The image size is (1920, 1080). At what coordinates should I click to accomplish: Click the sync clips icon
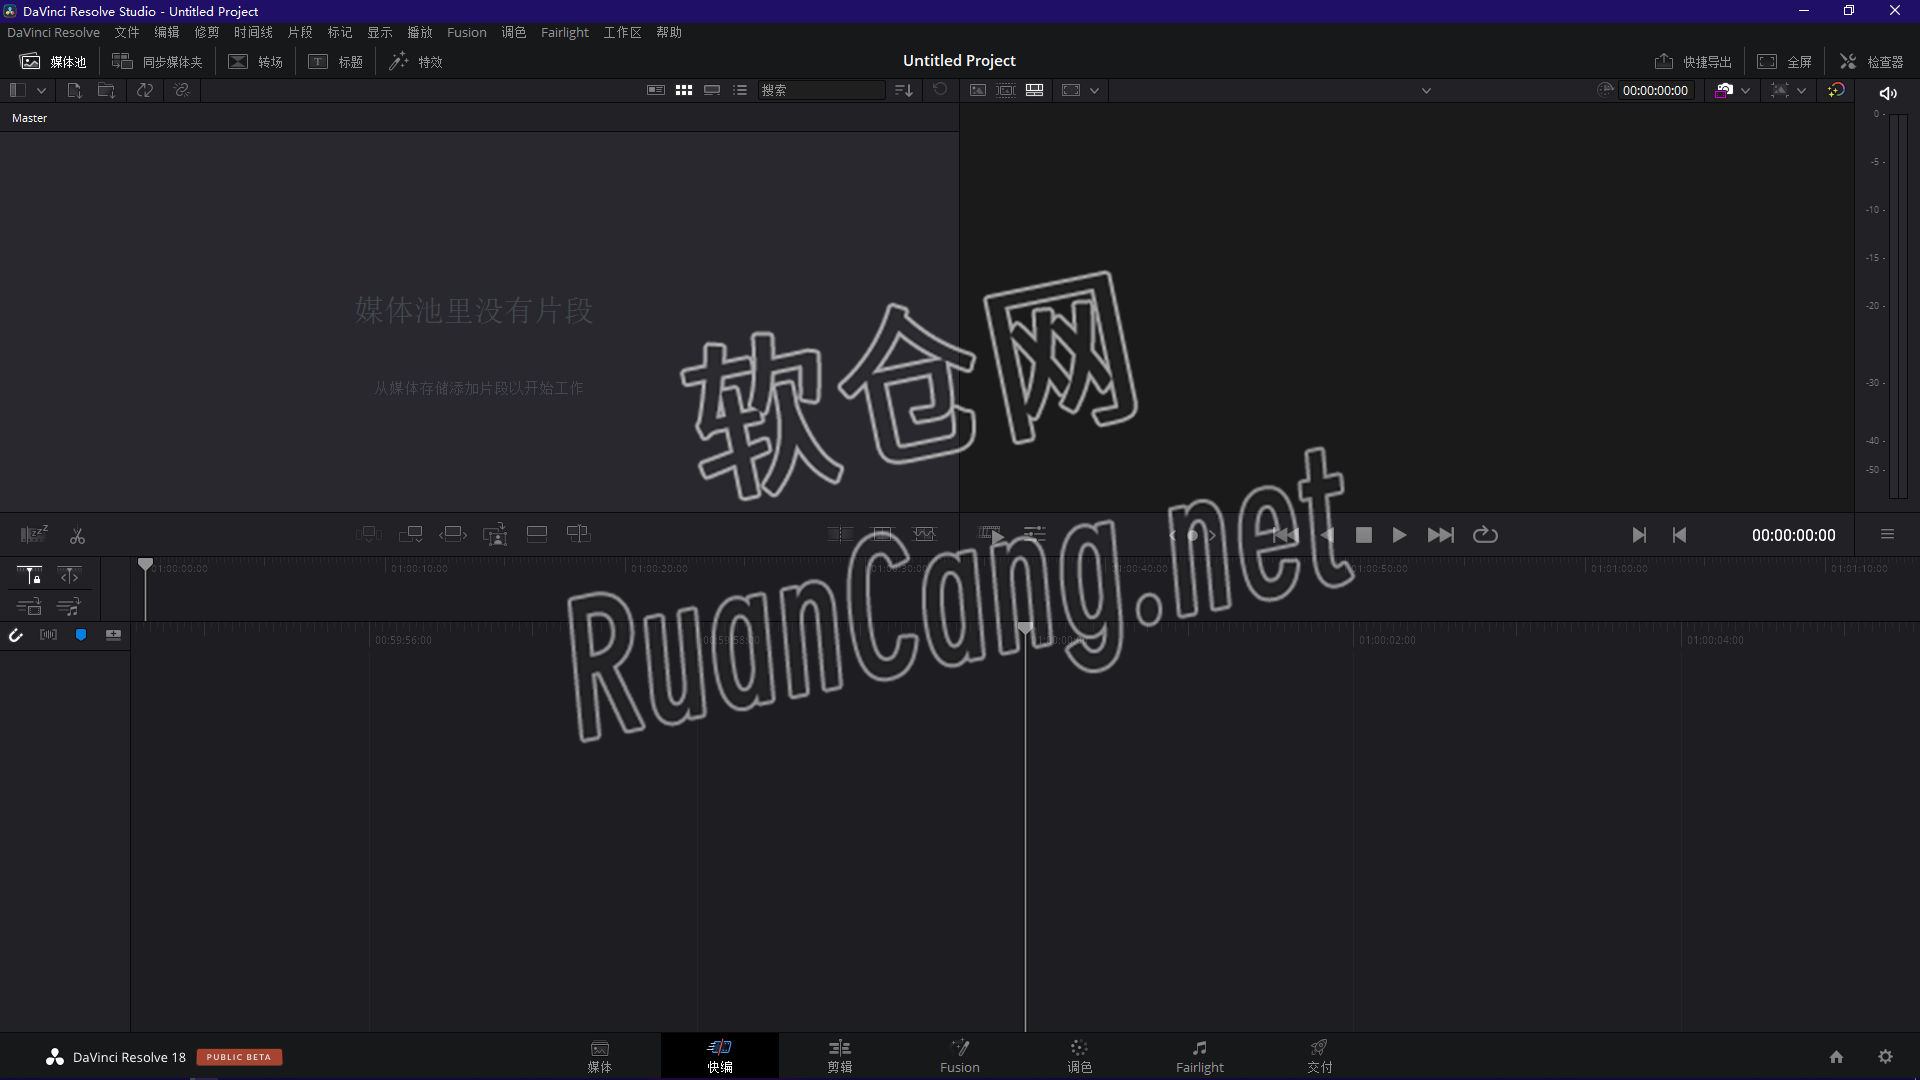(x=145, y=90)
